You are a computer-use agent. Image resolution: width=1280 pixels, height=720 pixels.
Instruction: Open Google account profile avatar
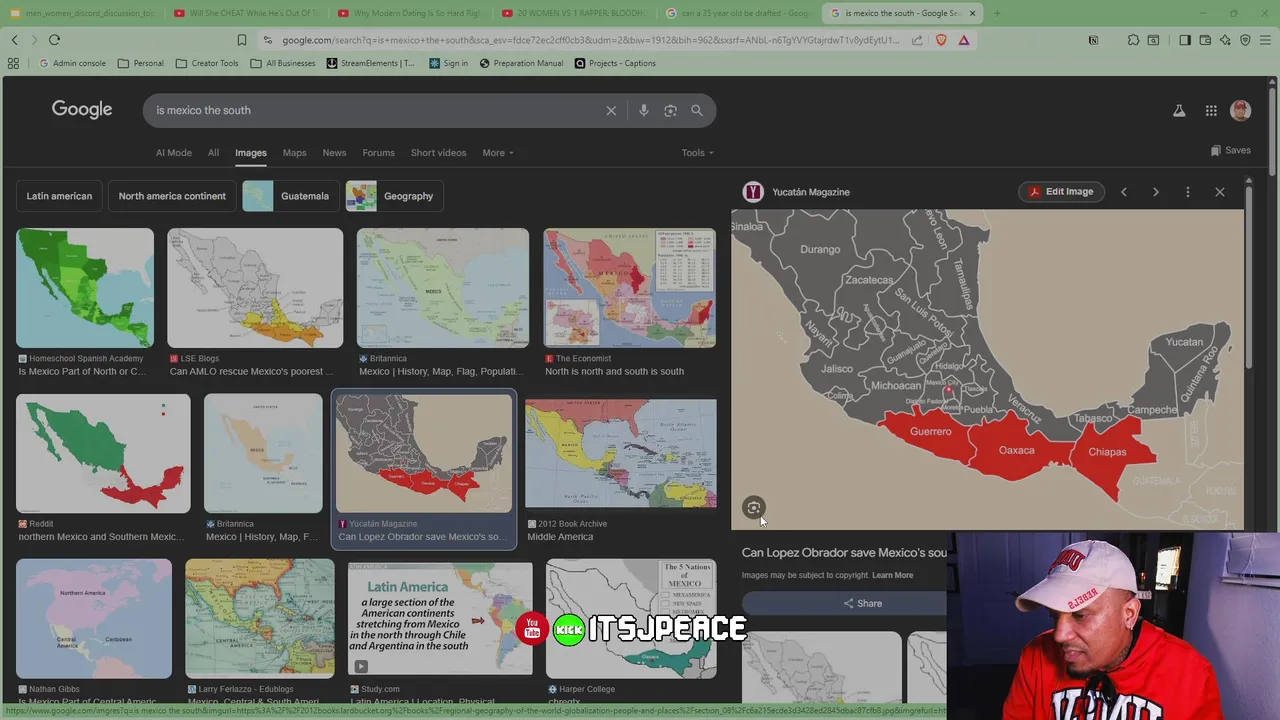point(1241,111)
